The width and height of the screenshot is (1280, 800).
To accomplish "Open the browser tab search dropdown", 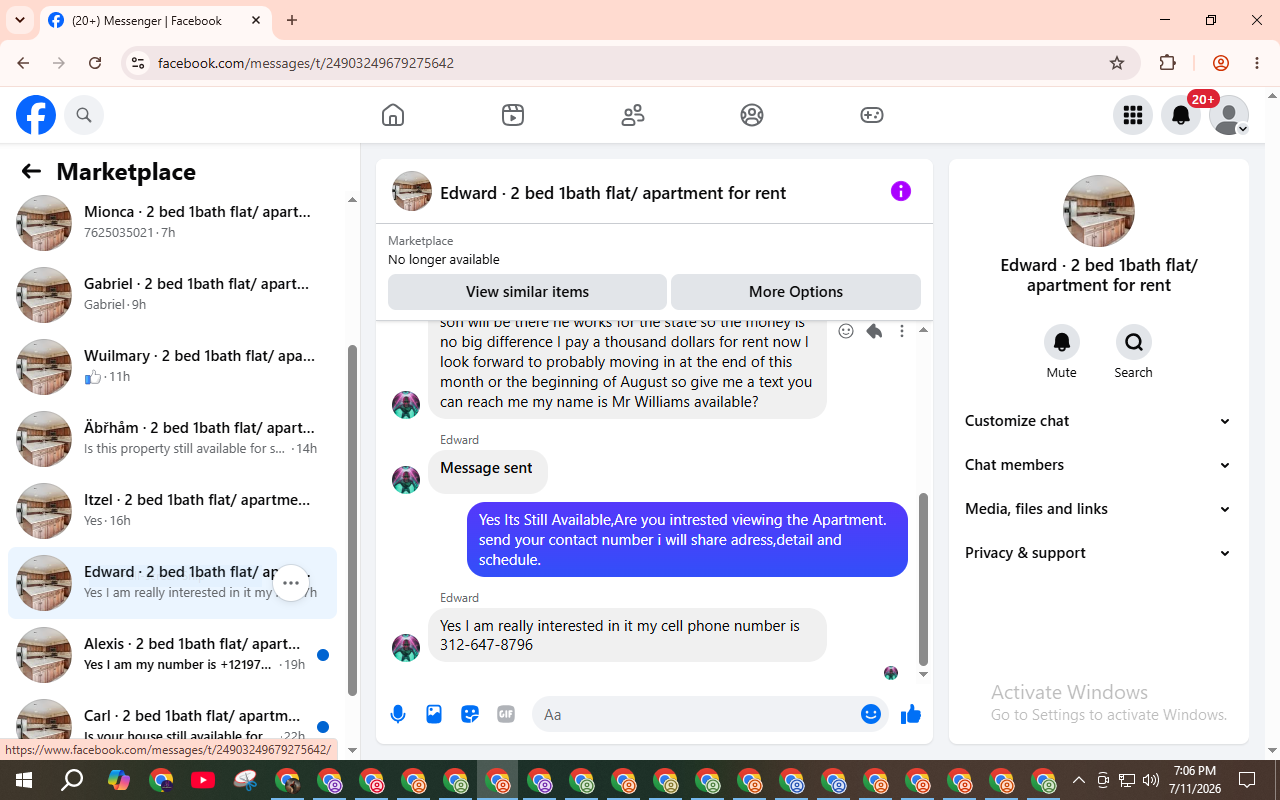I will 19,20.
